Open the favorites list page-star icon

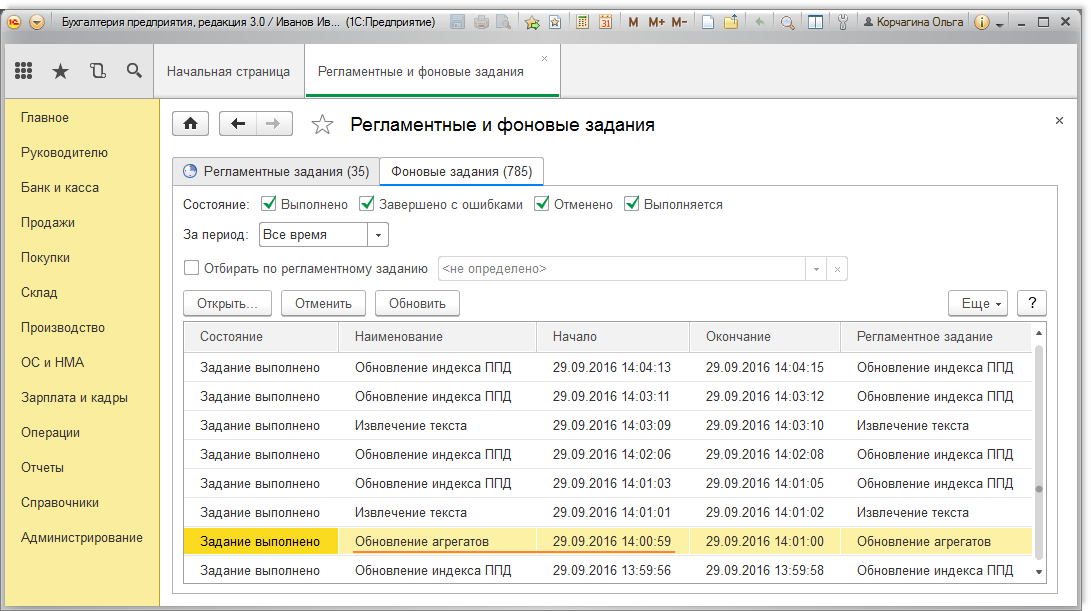[x=555, y=22]
